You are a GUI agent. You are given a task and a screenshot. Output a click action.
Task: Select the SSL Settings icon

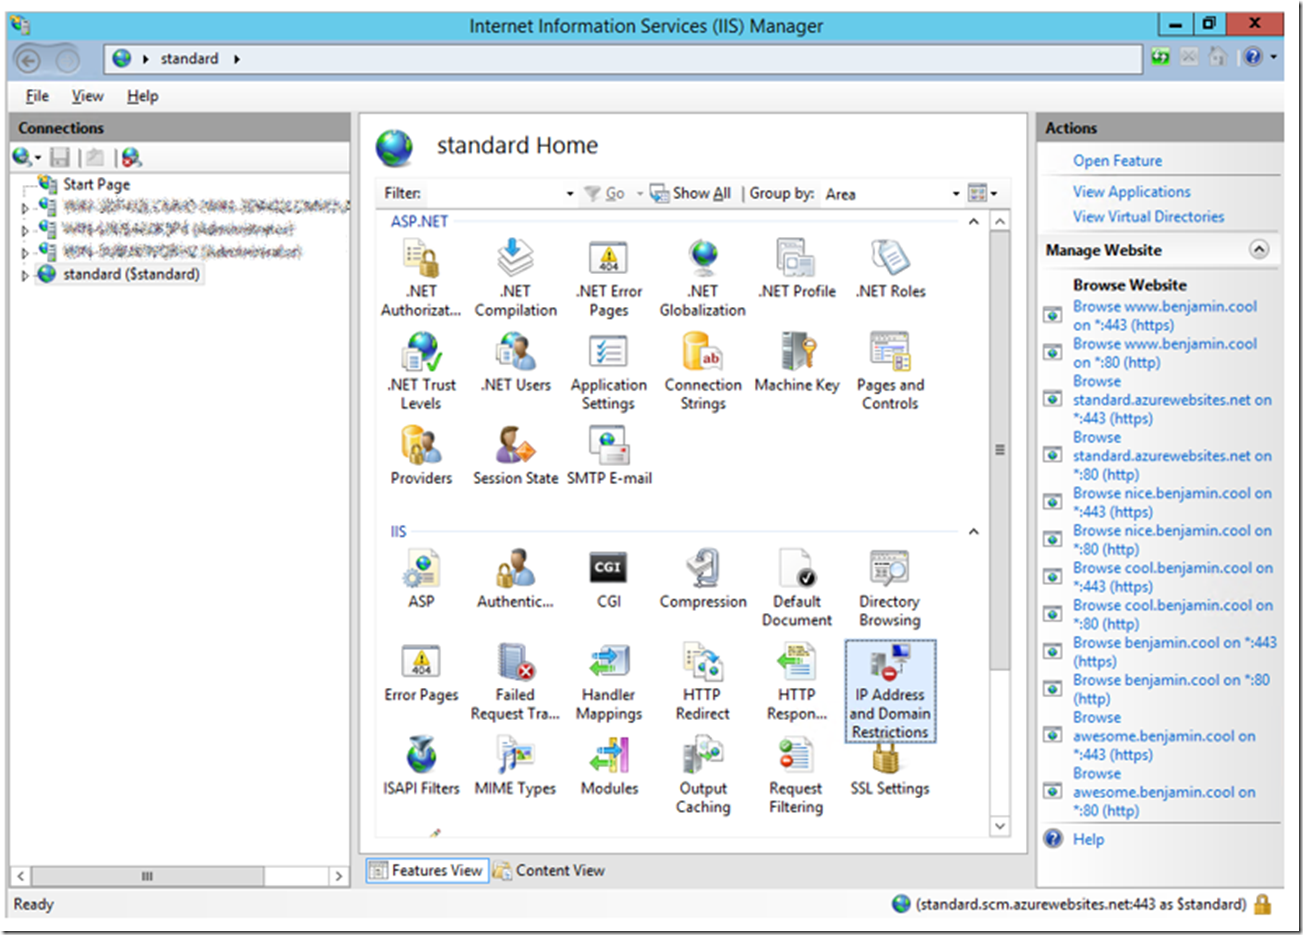890,767
